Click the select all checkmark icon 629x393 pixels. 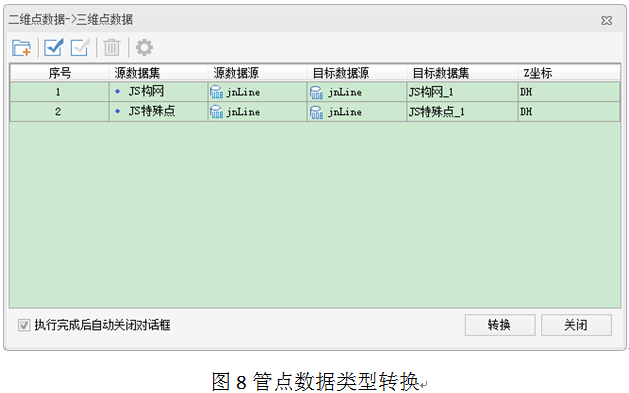(x=54, y=47)
